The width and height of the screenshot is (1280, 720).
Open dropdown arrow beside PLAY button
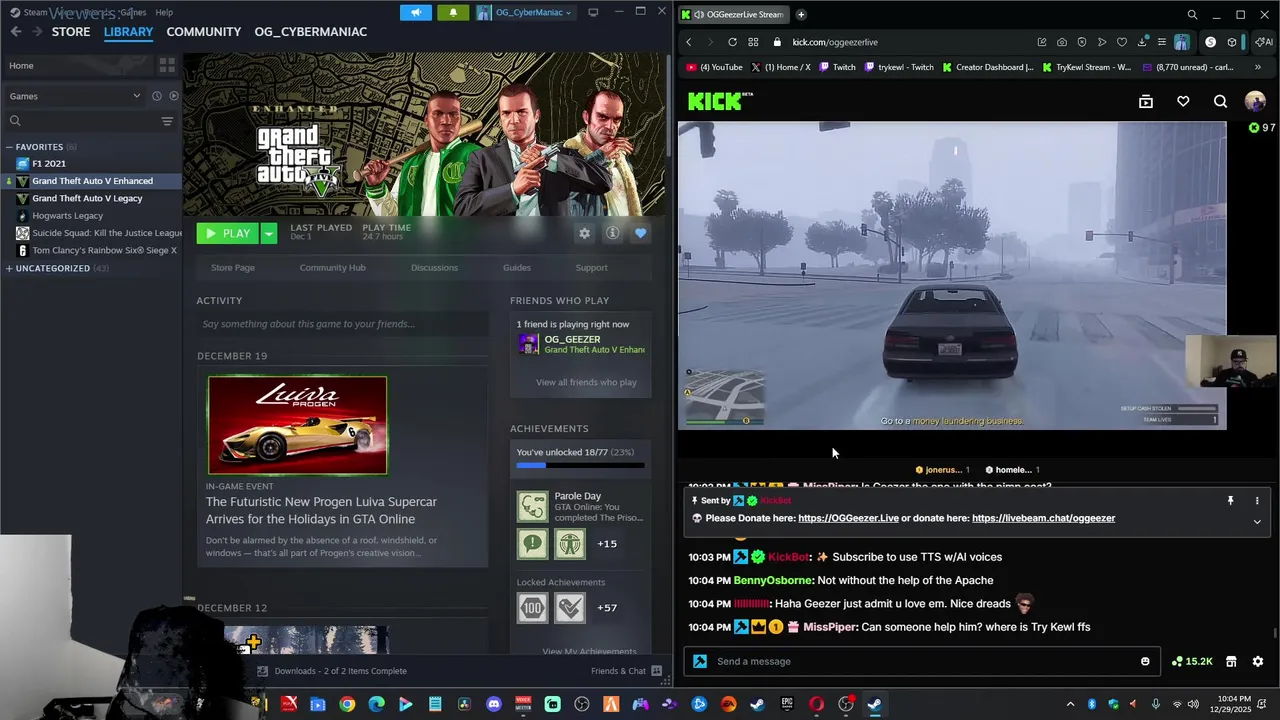pos(268,233)
